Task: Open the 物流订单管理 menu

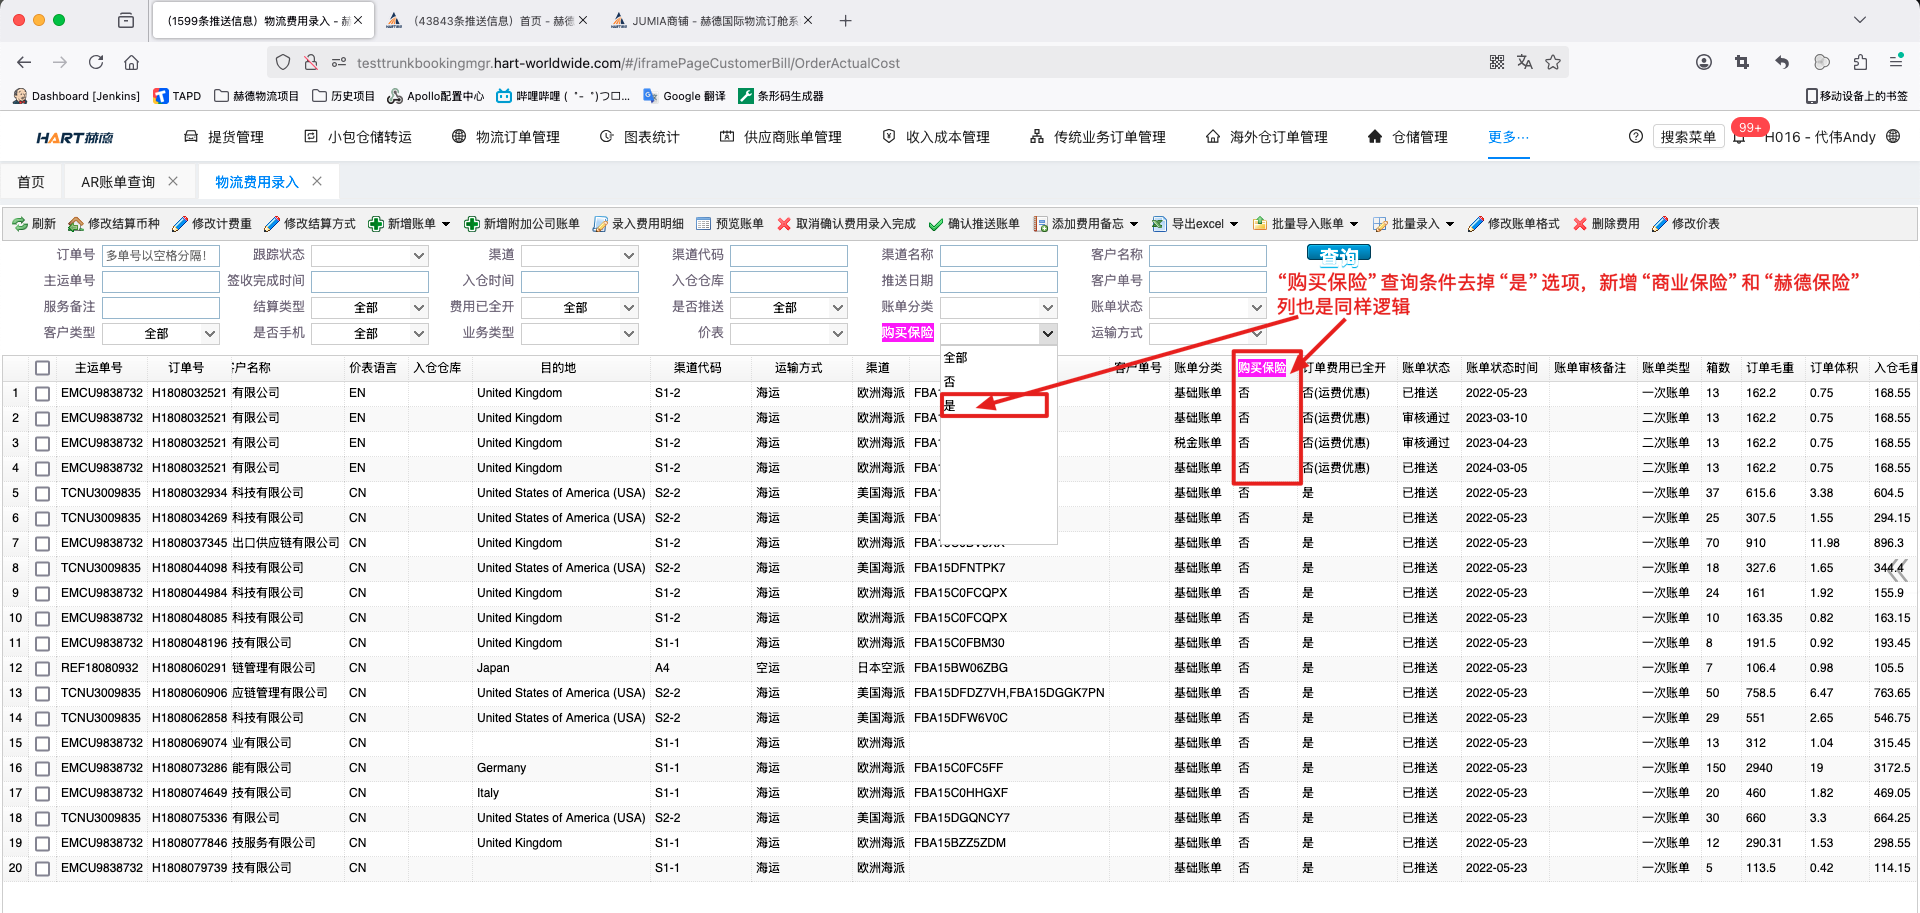Action: 517,137
